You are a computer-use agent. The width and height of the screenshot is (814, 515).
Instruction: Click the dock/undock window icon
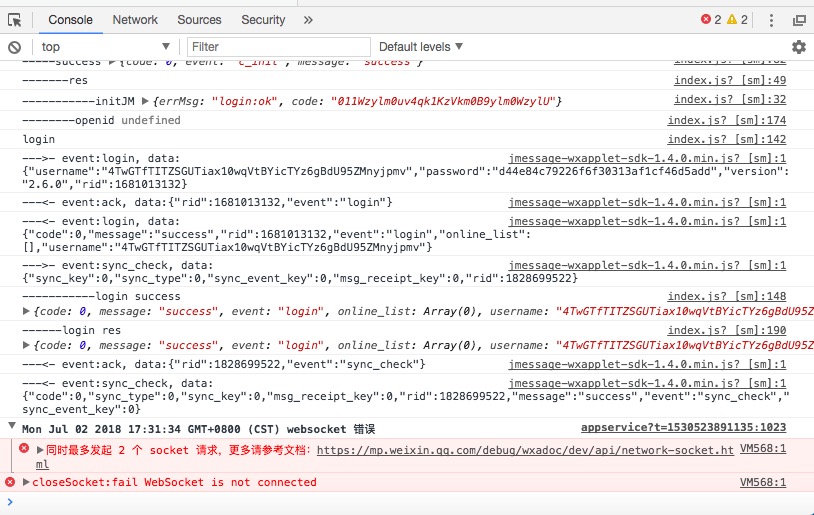click(799, 20)
